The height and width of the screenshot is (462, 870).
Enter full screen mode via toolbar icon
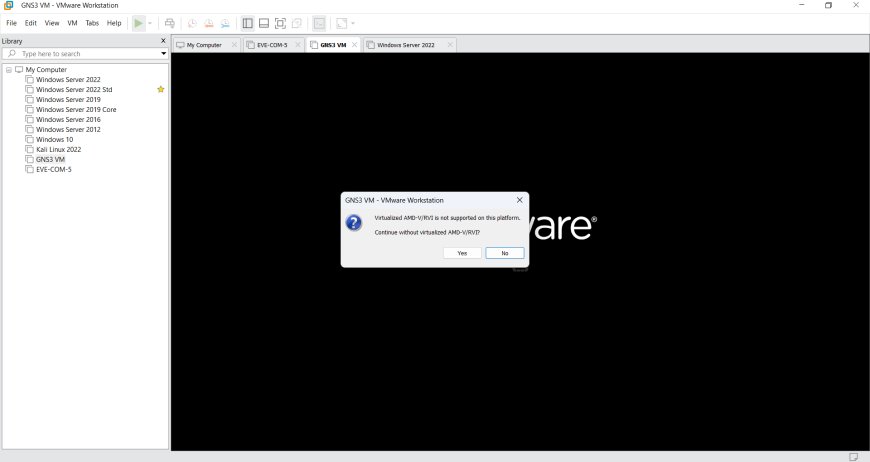point(280,23)
